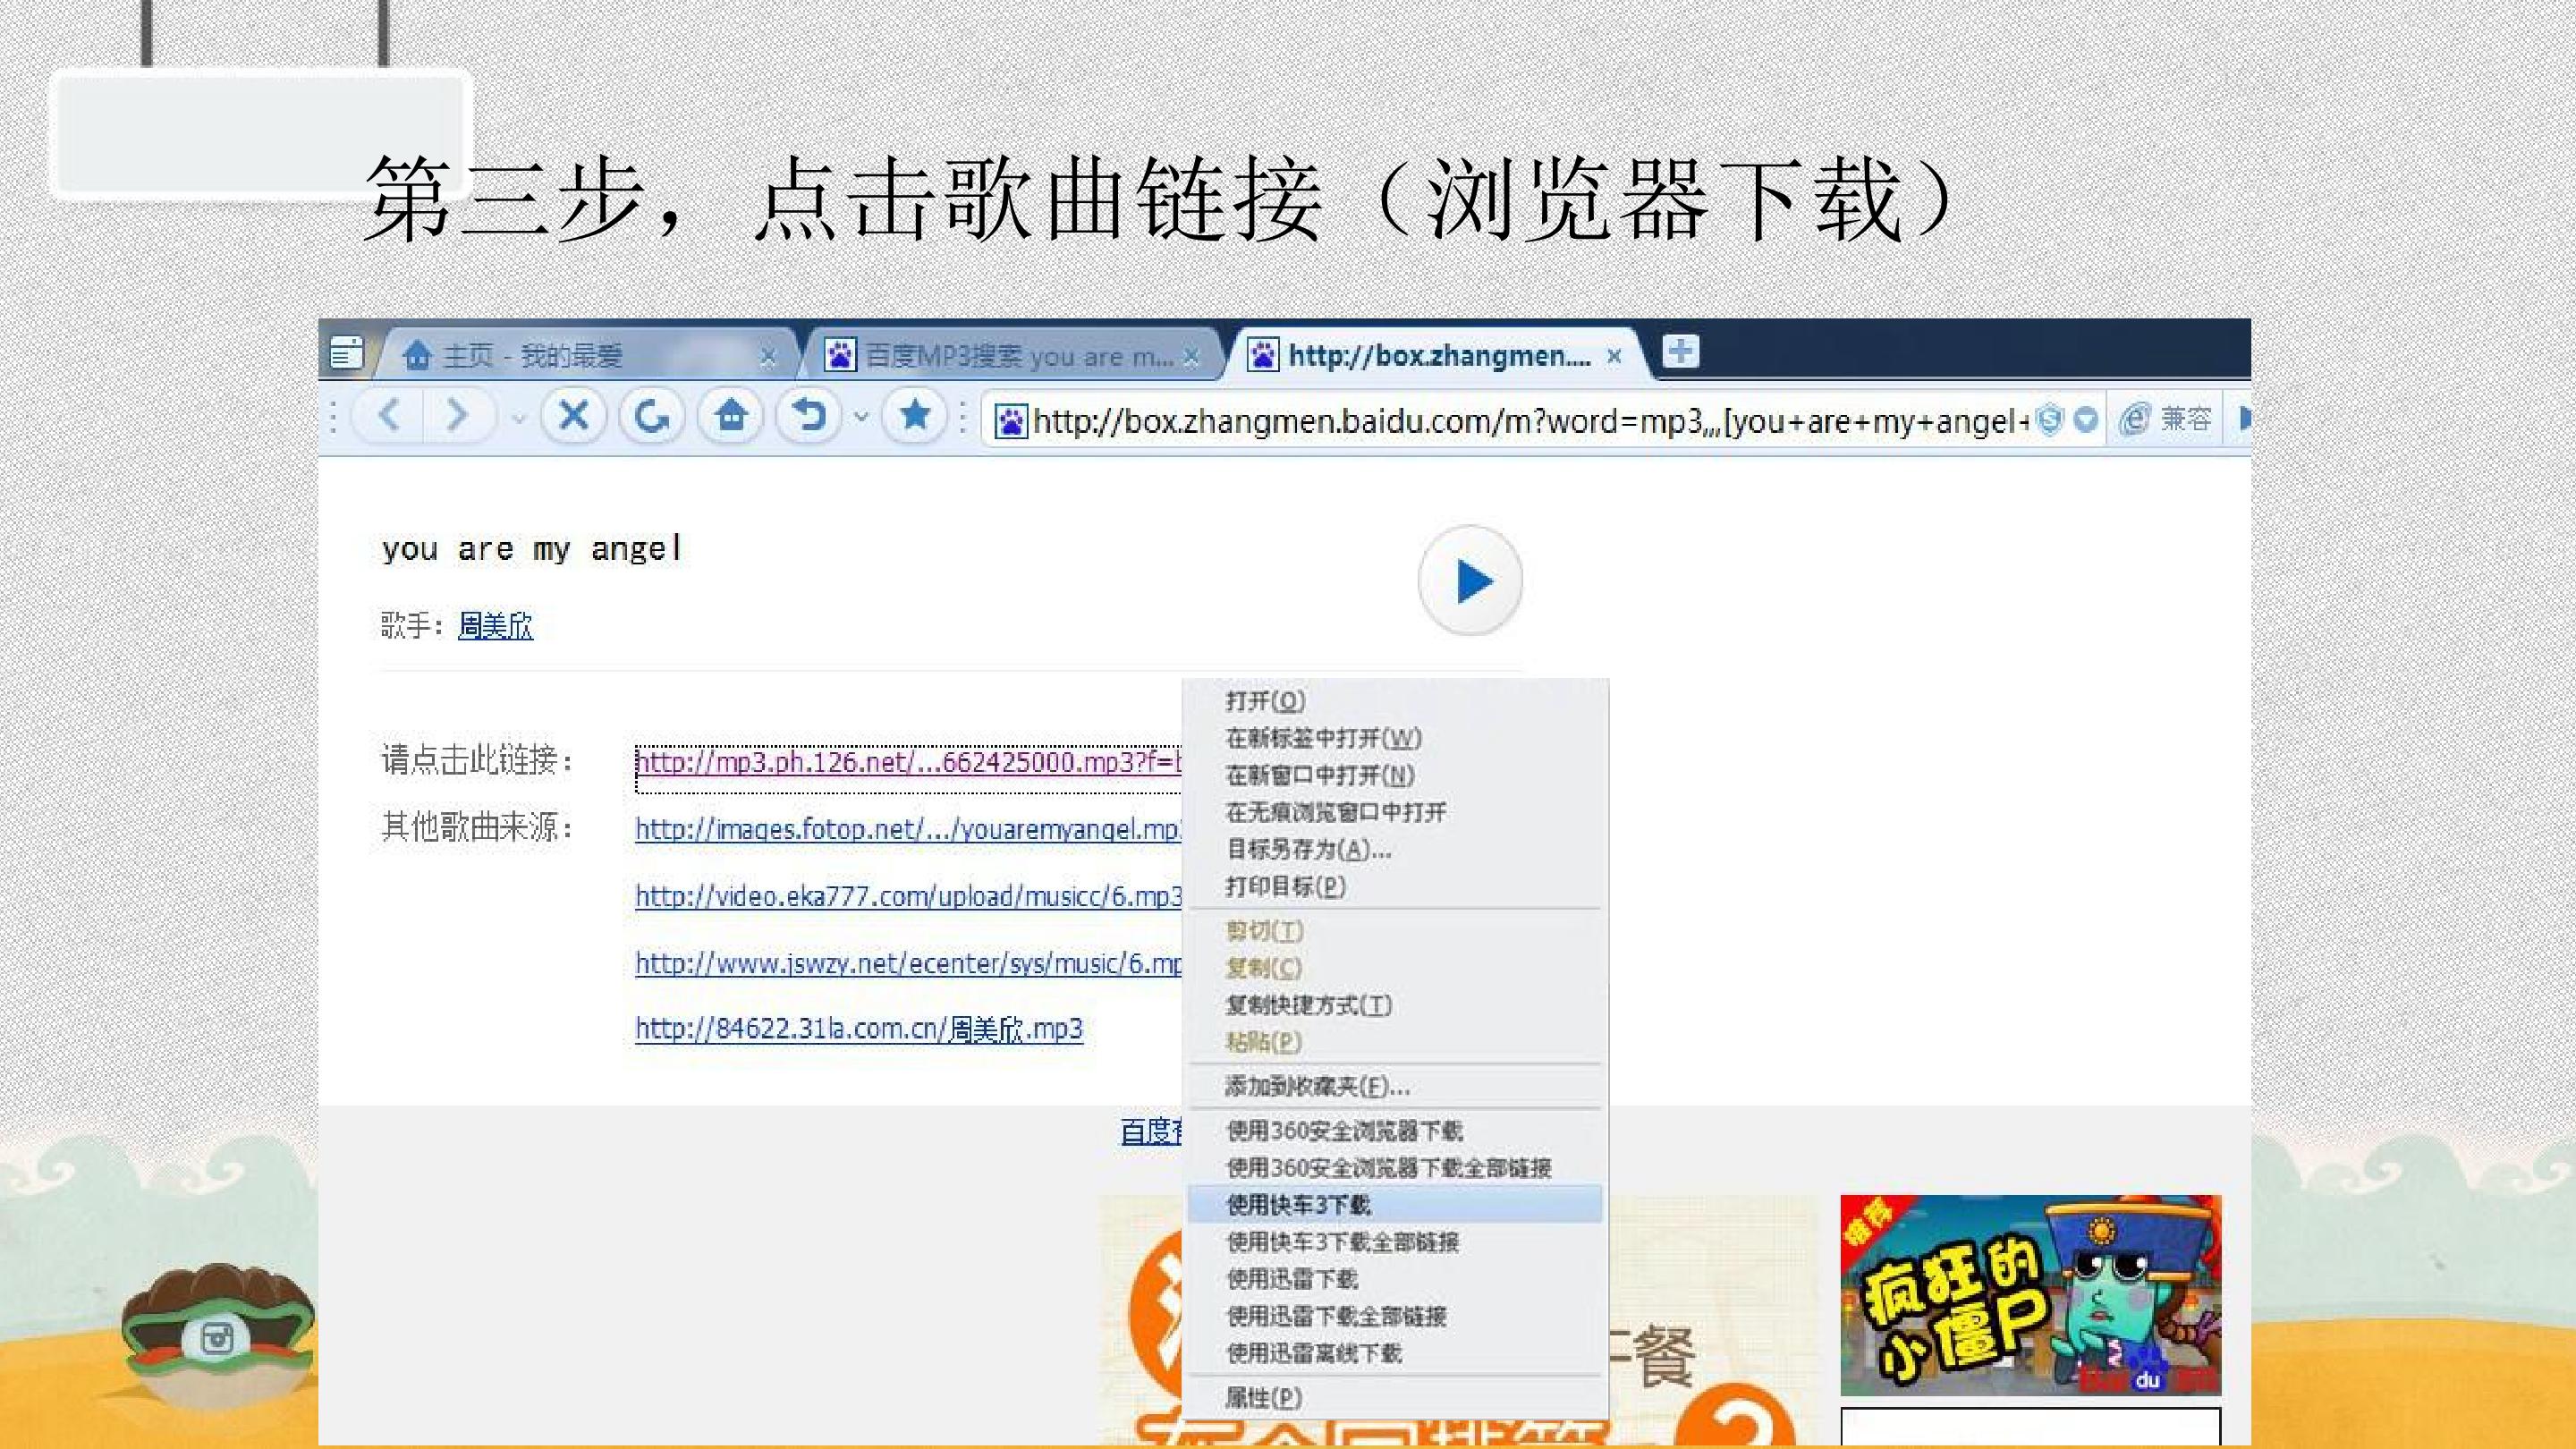Viewport: 2576px width, 1449px height.
Task: Click the stop loading X button
Action: (x=574, y=415)
